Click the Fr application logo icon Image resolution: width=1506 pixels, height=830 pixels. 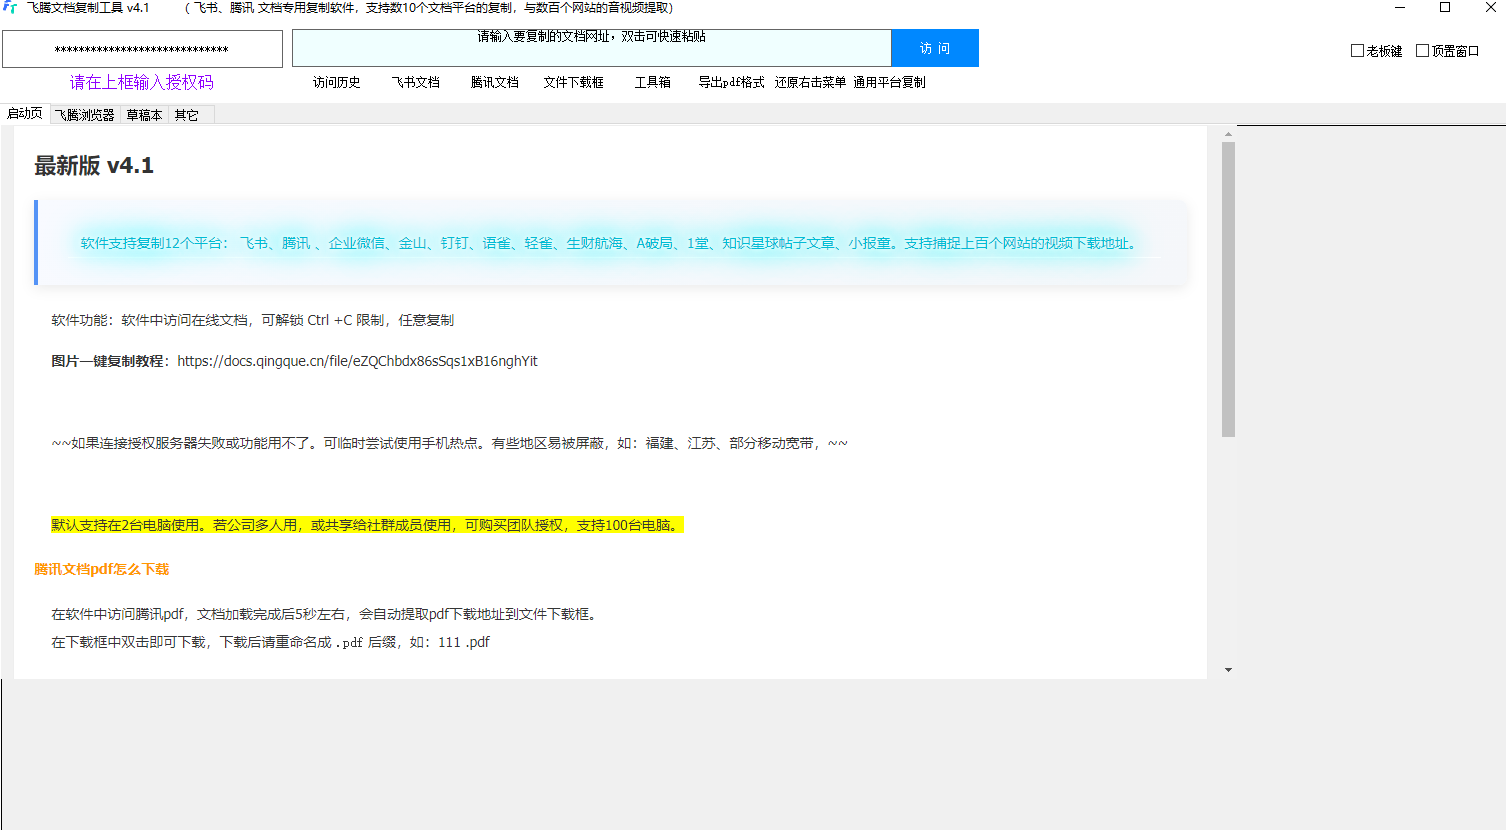pos(11,8)
